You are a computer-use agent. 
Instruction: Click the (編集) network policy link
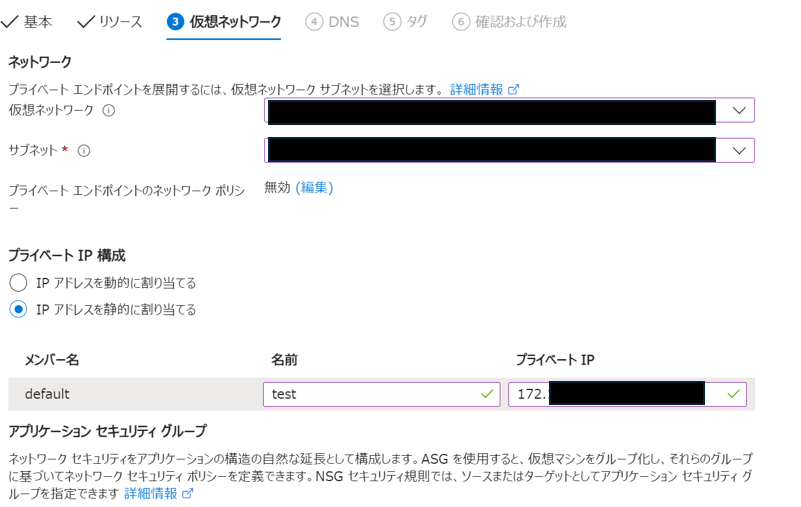point(314,188)
